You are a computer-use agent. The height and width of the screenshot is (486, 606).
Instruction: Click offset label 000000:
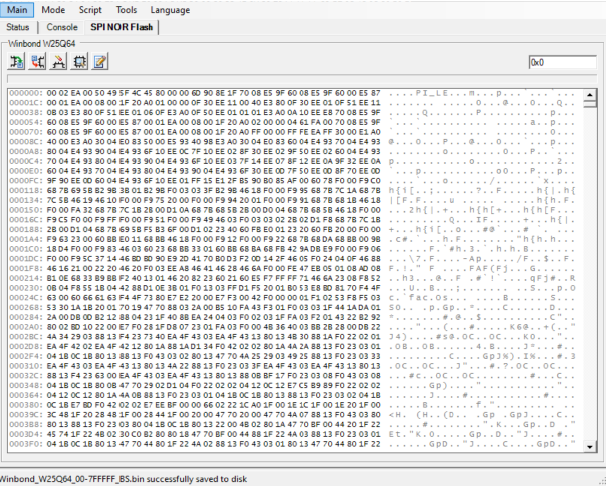(x=26, y=93)
